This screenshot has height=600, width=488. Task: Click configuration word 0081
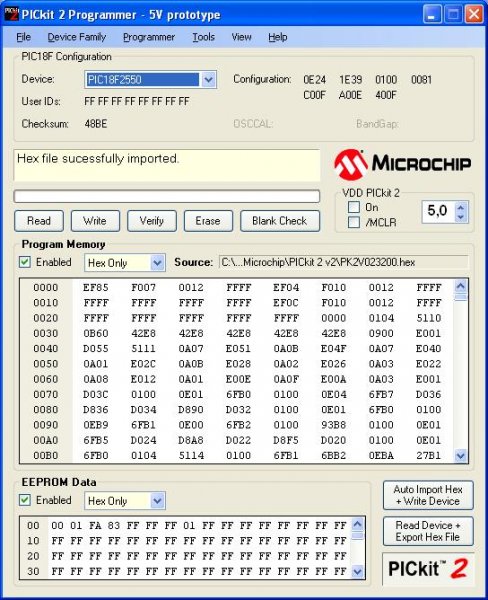(421, 80)
